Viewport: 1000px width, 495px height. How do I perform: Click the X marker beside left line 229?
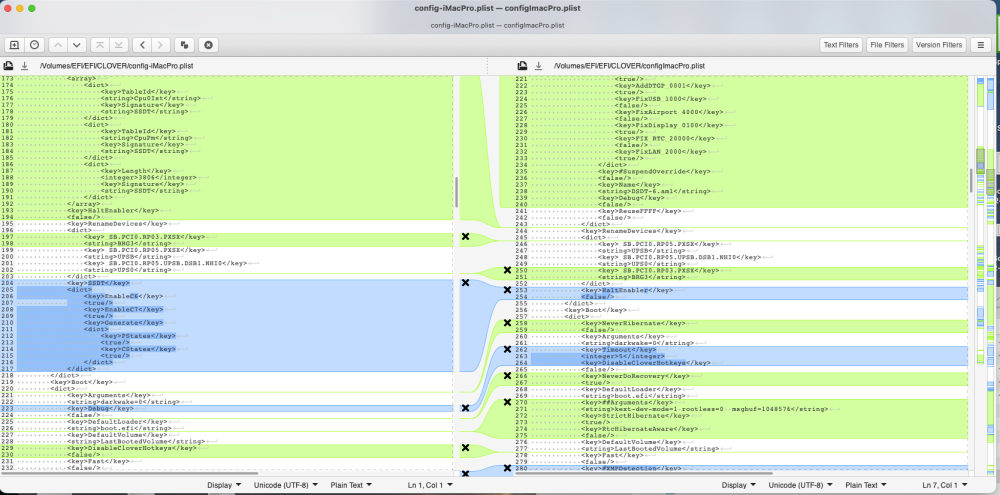pyautogui.click(x=466, y=448)
